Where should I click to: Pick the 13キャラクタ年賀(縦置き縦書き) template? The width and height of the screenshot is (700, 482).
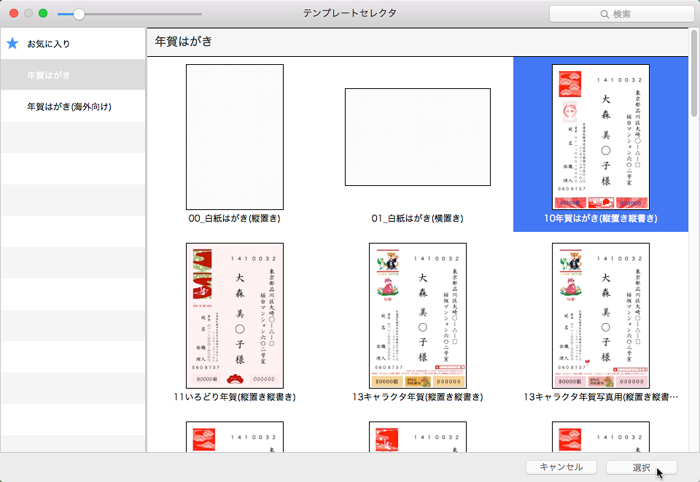pyautogui.click(x=417, y=315)
